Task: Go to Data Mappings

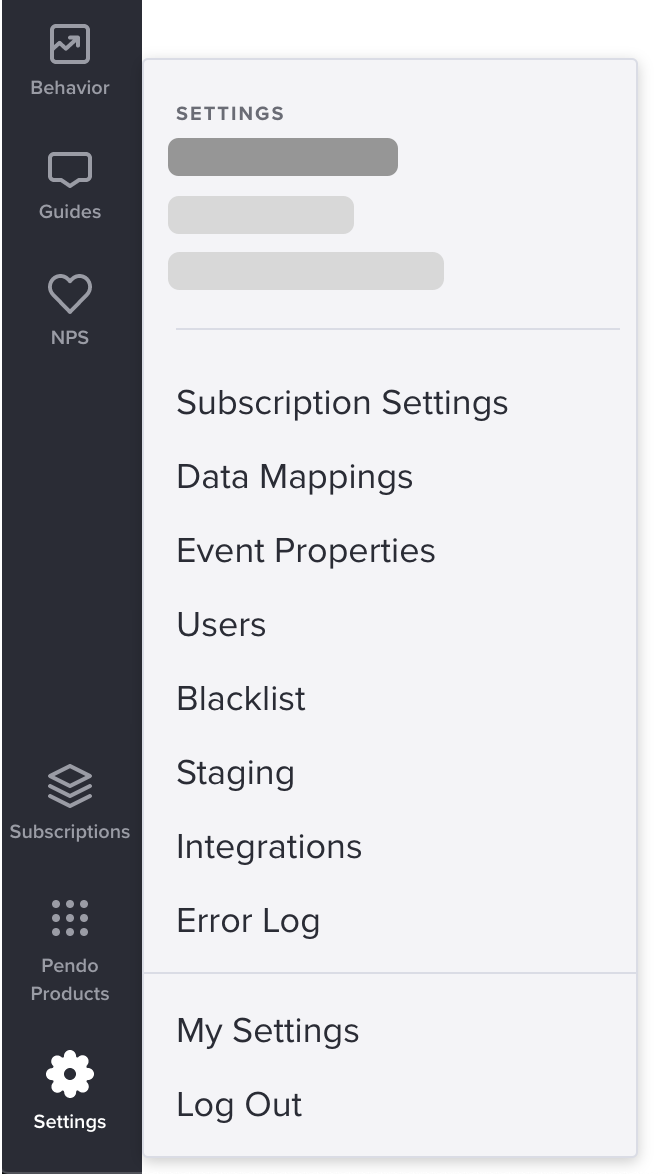Action: coord(294,477)
